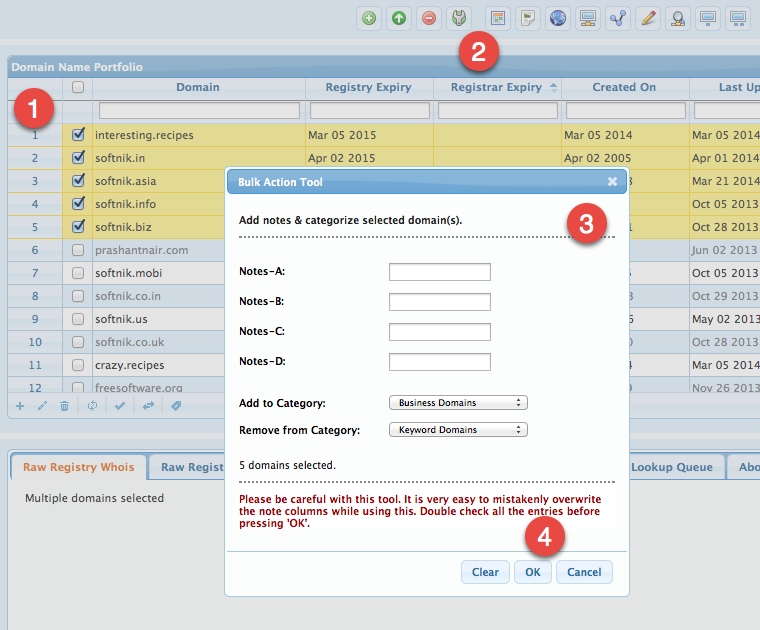The width and height of the screenshot is (760, 630).
Task: Click the dual-base monitor toolbar icon
Action: [738, 18]
